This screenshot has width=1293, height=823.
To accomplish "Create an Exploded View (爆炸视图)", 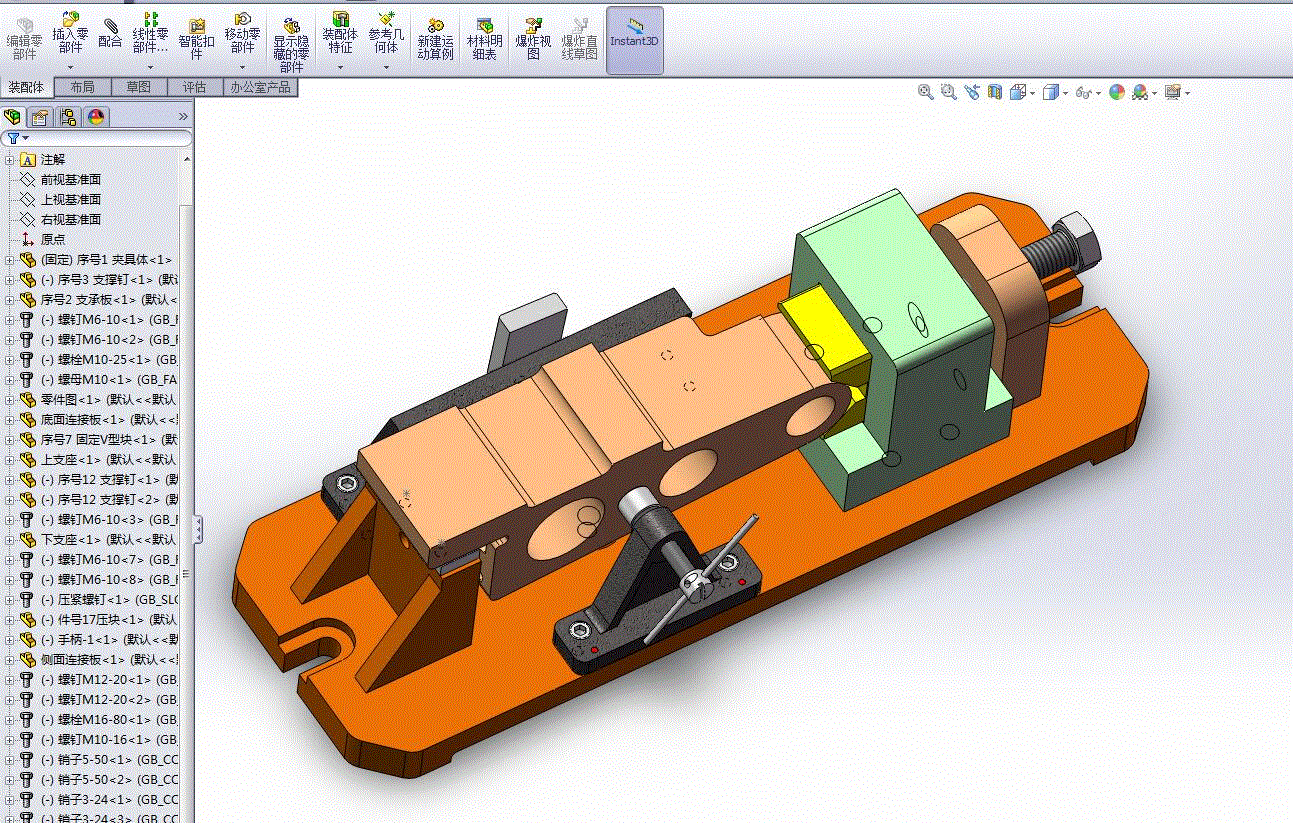I will pos(533,40).
